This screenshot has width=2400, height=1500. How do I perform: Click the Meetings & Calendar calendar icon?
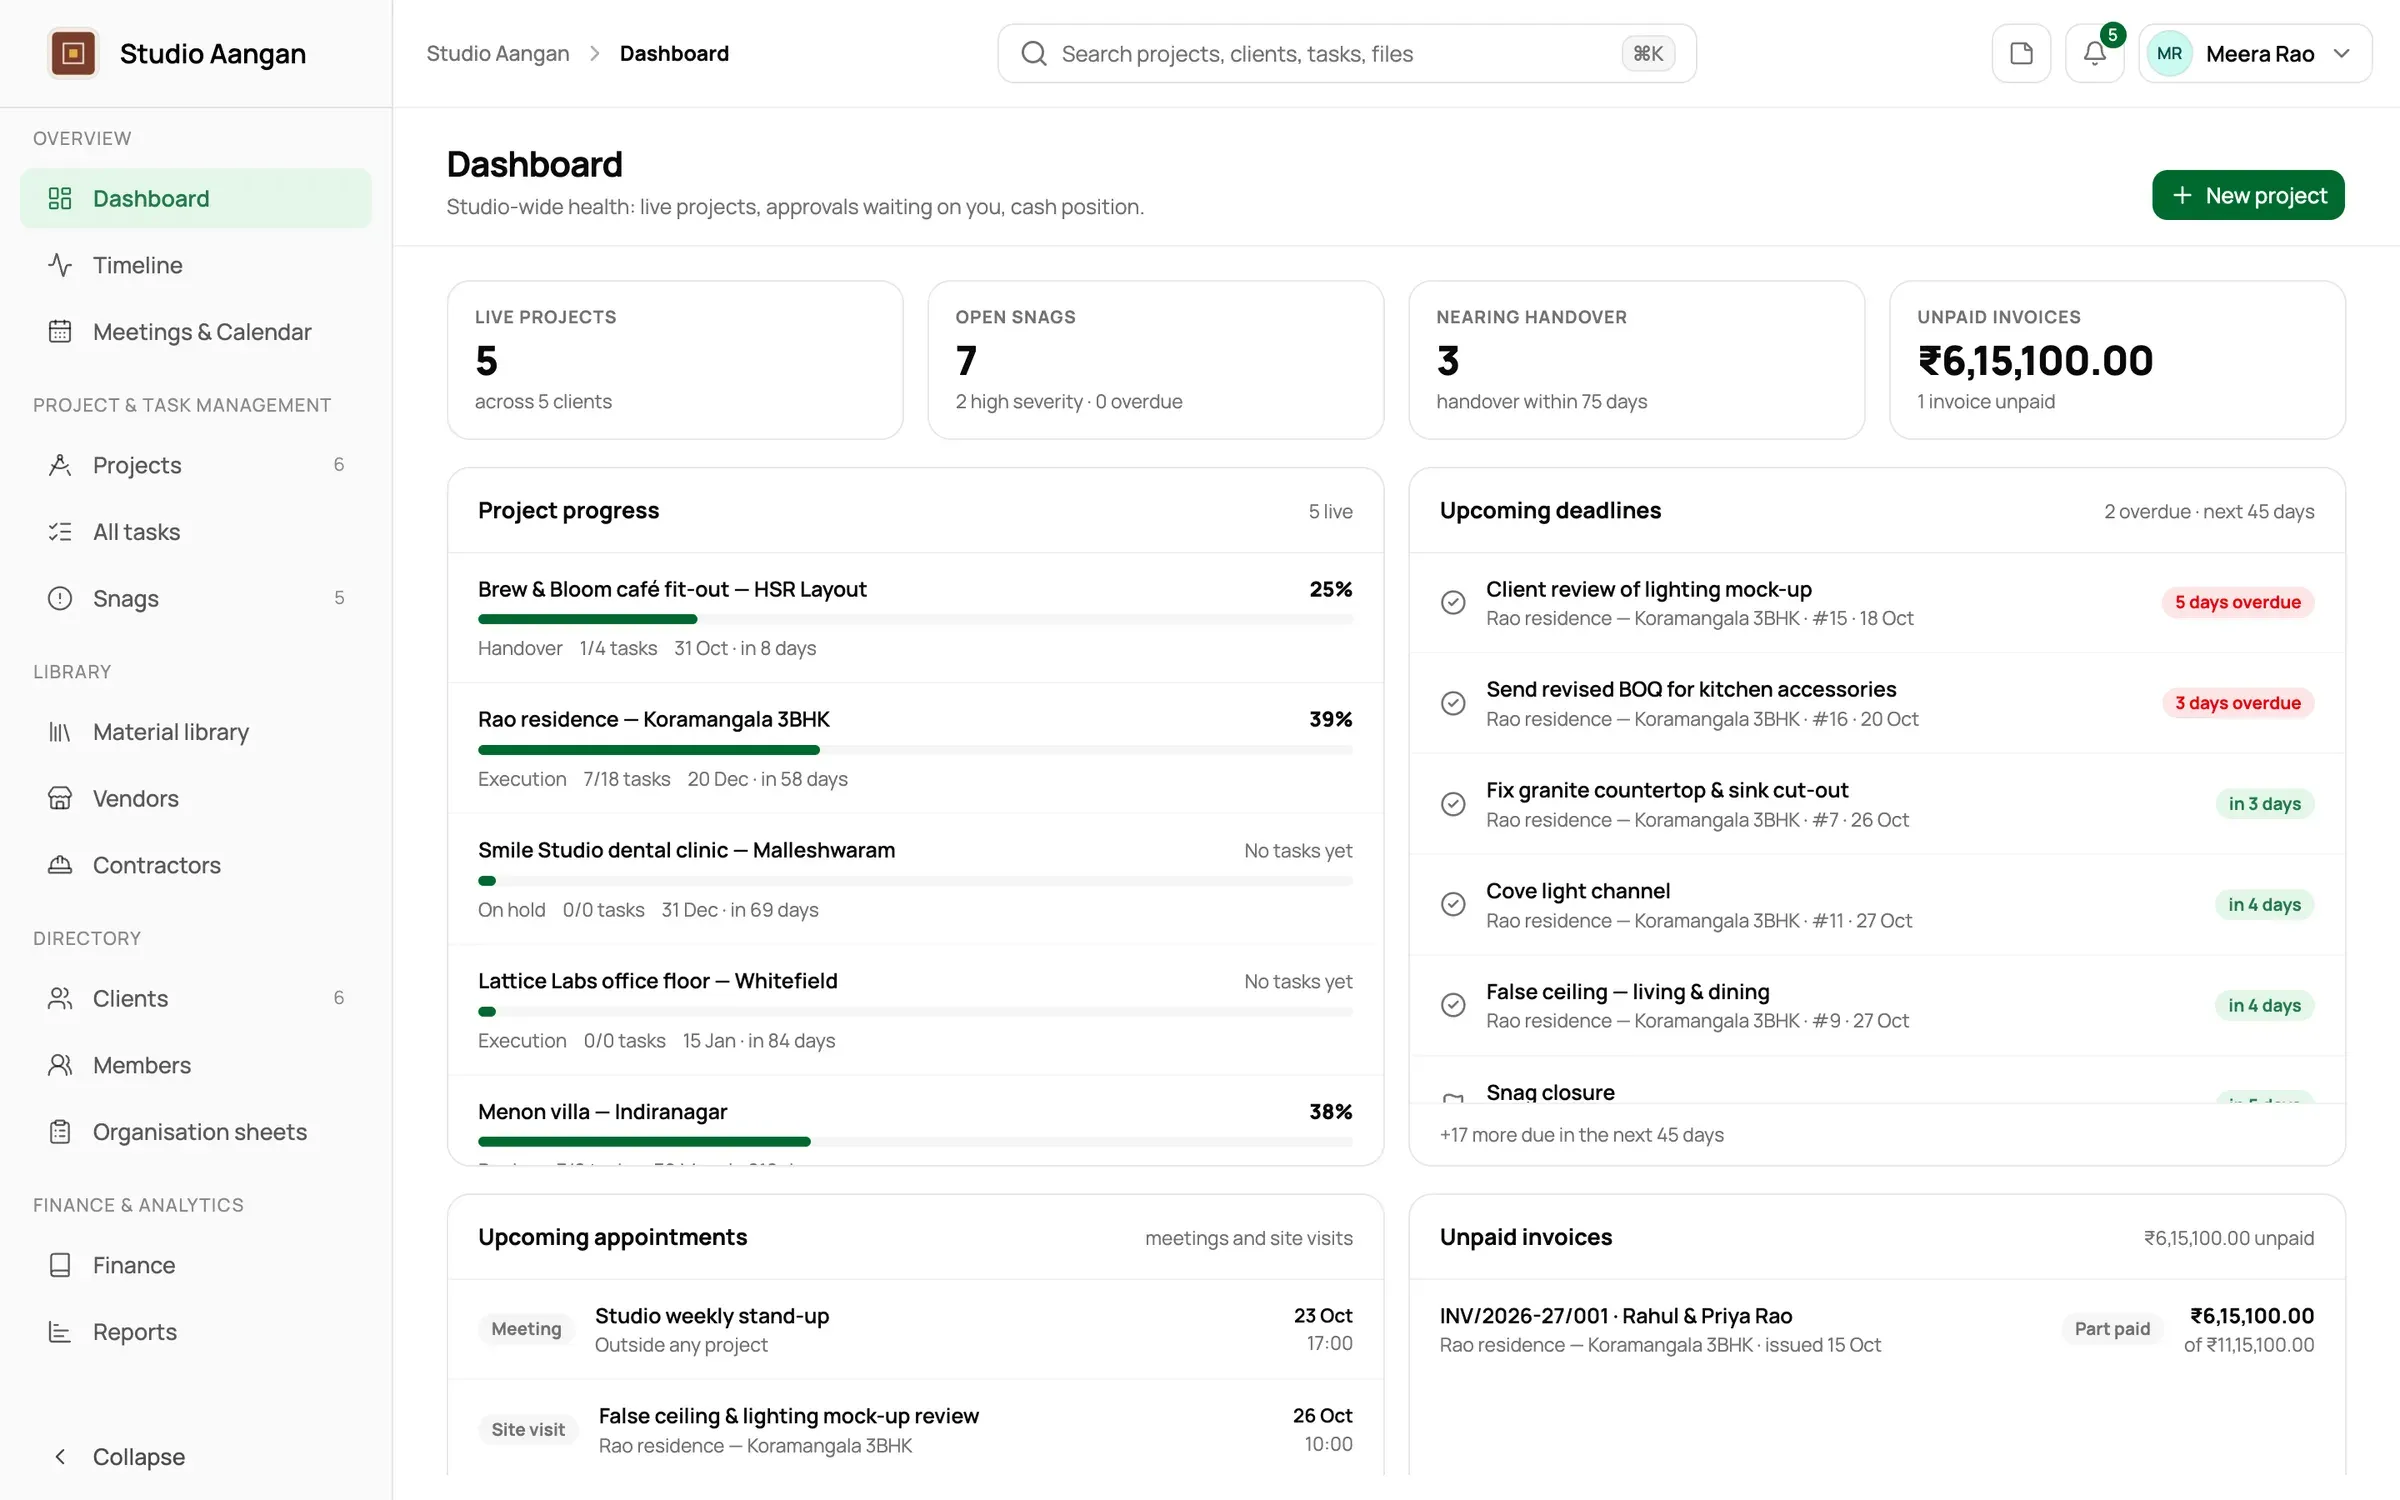(60, 331)
